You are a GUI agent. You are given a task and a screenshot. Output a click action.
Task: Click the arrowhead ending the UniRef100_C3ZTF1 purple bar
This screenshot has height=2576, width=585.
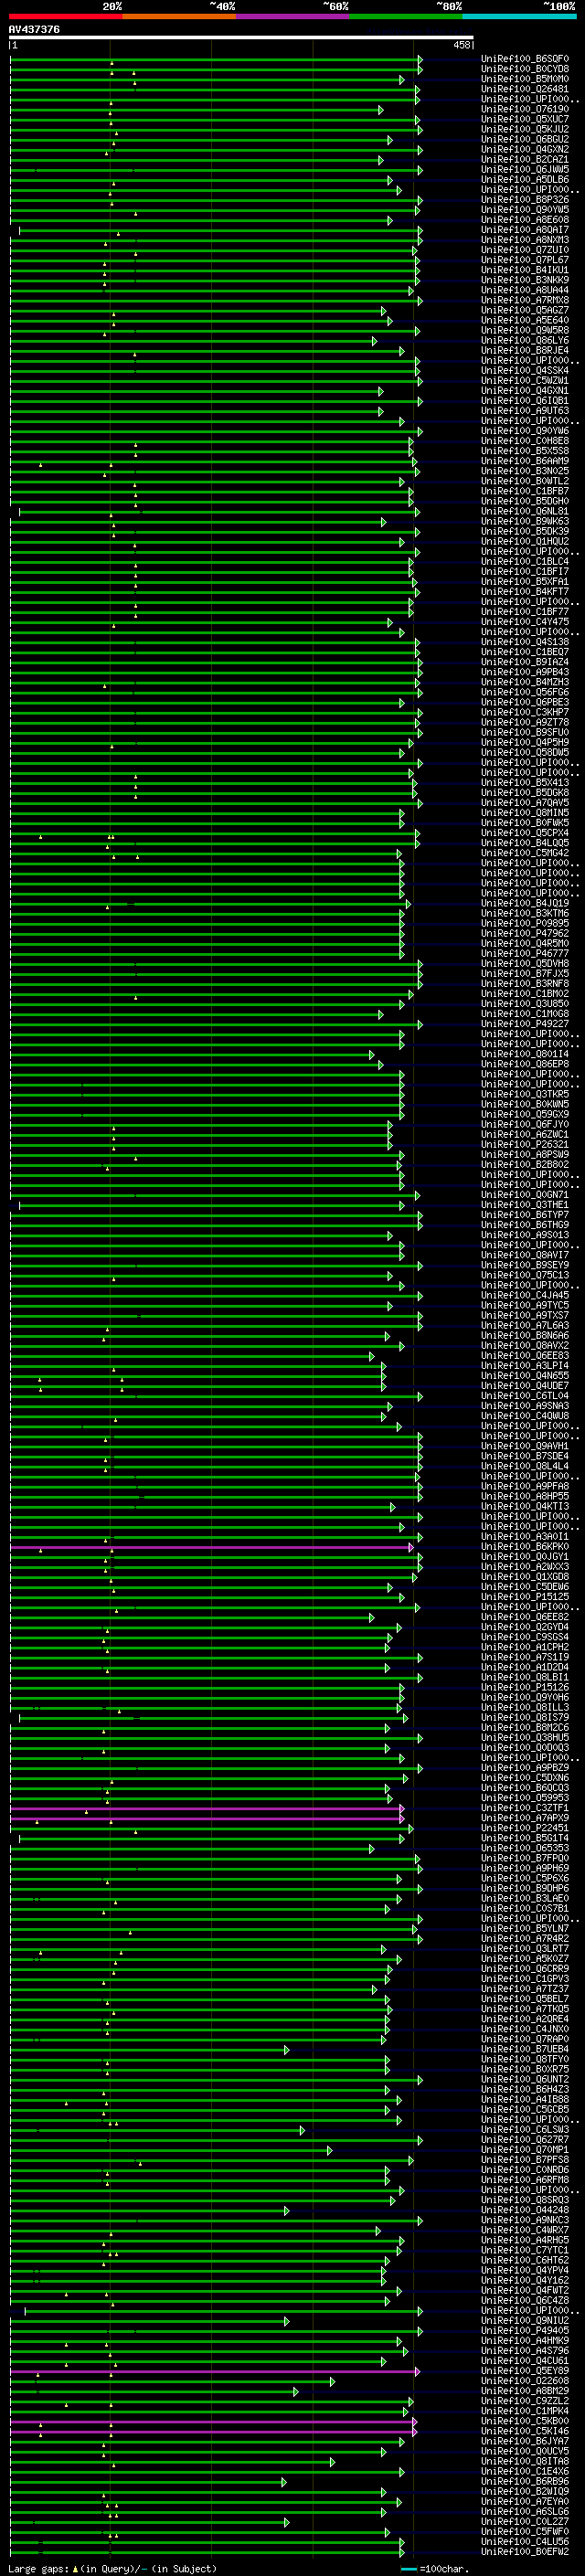tap(402, 1809)
